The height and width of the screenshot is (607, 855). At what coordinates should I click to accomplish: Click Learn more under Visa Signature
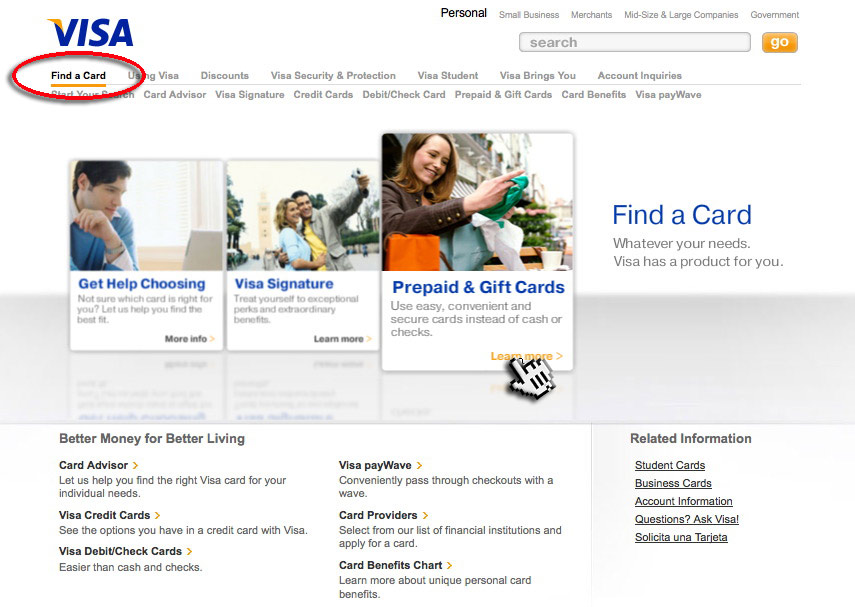(342, 339)
